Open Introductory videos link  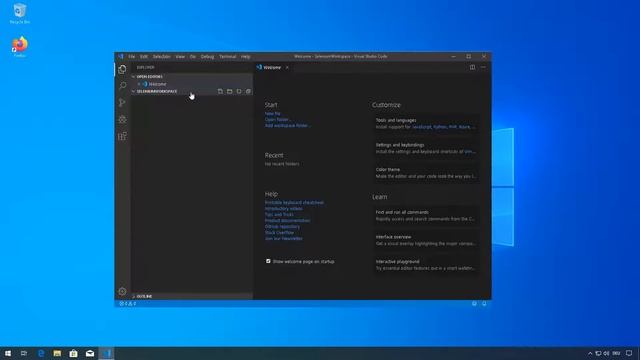[x=284, y=209]
